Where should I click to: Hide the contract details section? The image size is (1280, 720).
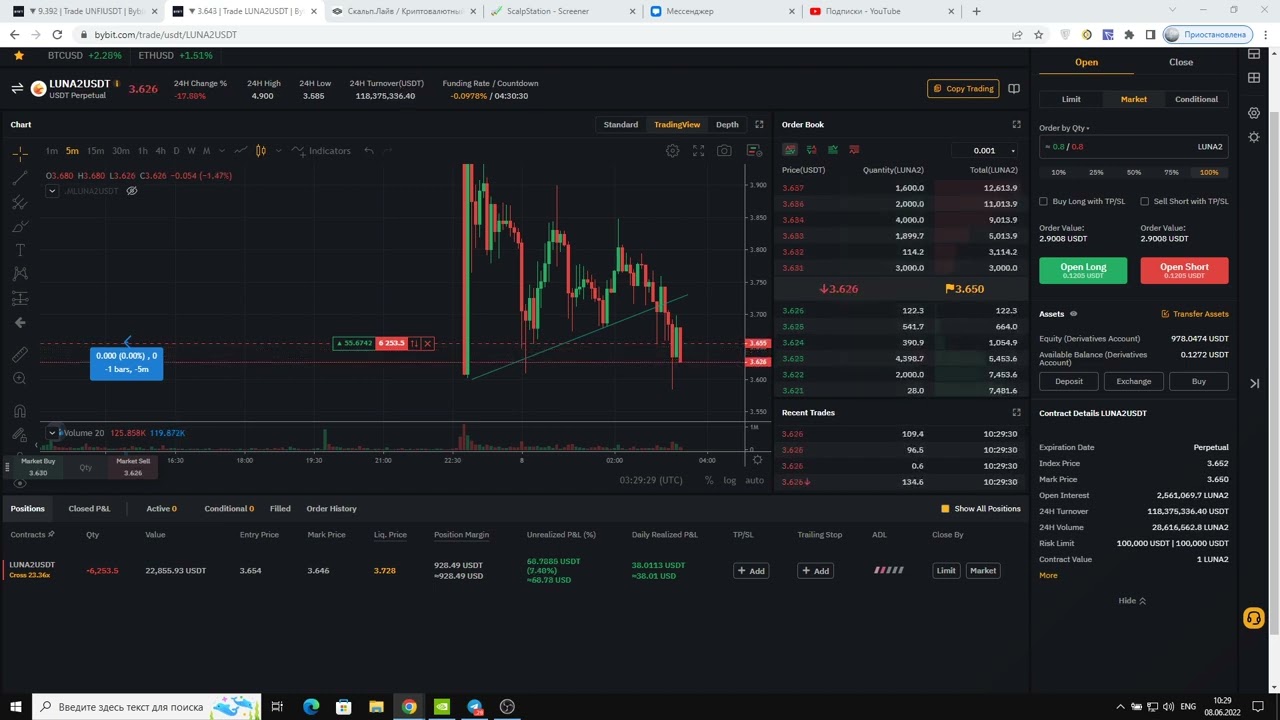click(x=1132, y=601)
